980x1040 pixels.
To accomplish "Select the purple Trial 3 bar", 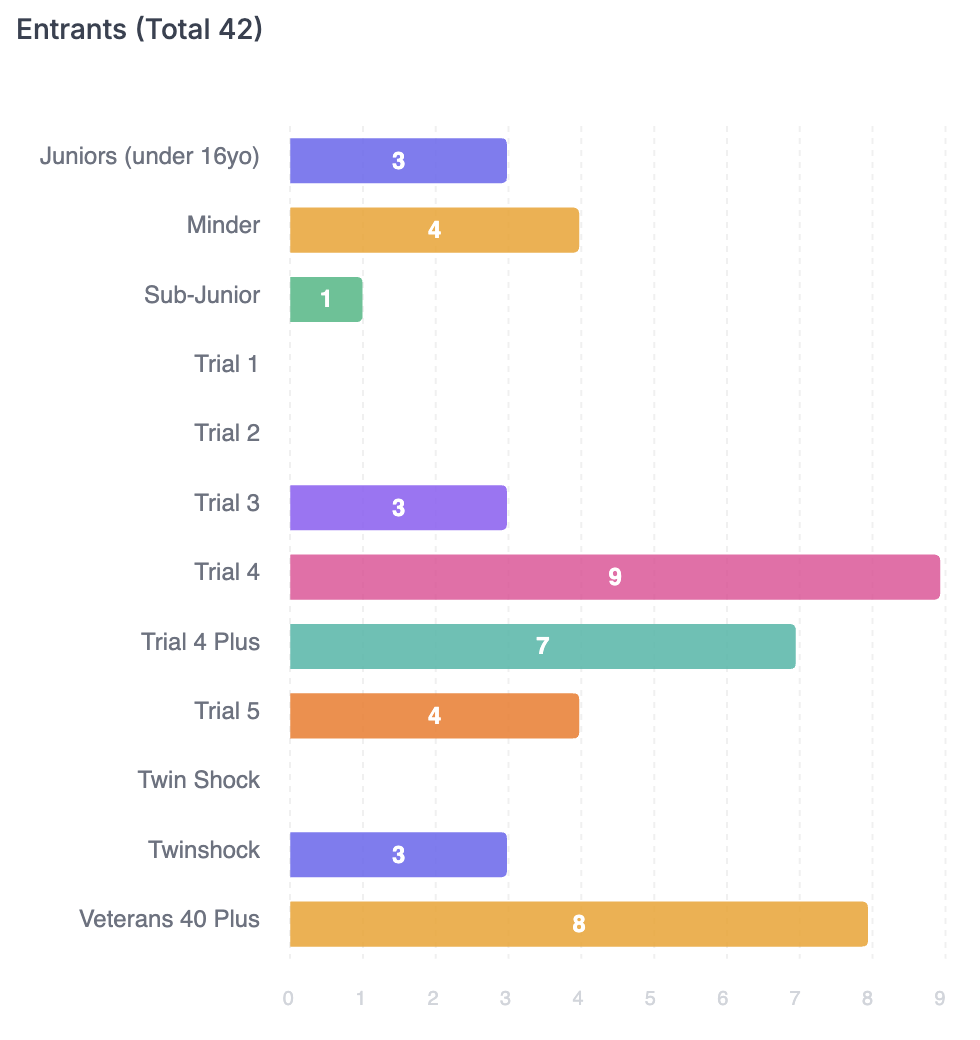I will (x=398, y=508).
